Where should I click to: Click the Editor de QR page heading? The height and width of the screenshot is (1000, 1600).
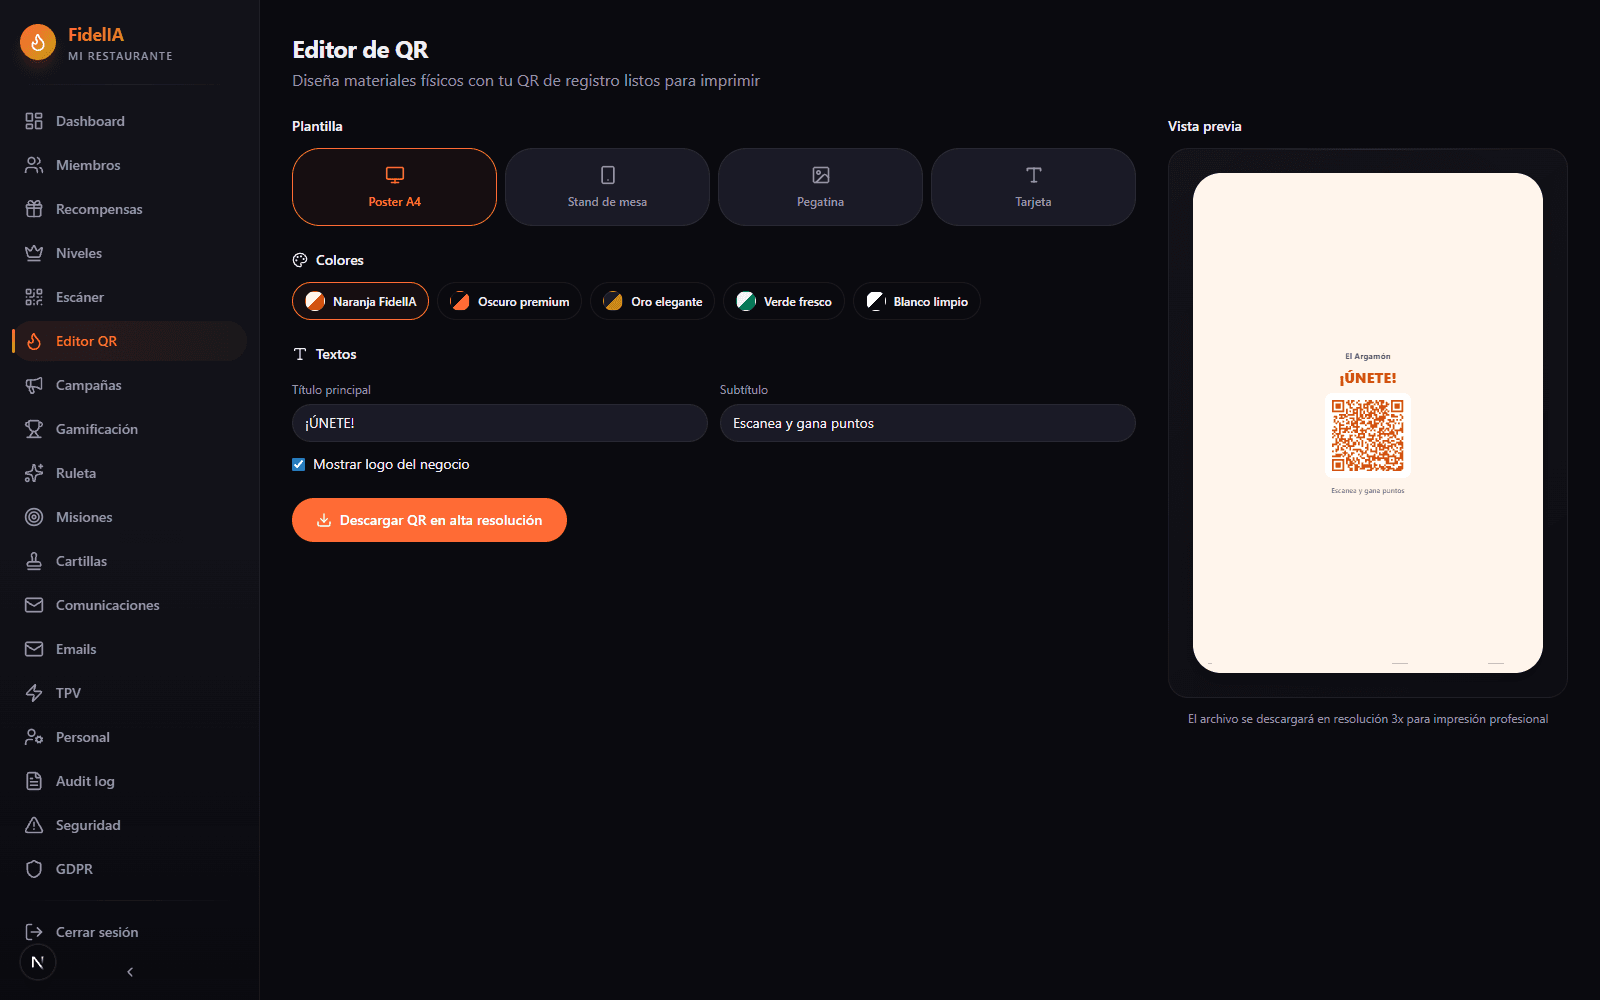[x=360, y=50]
